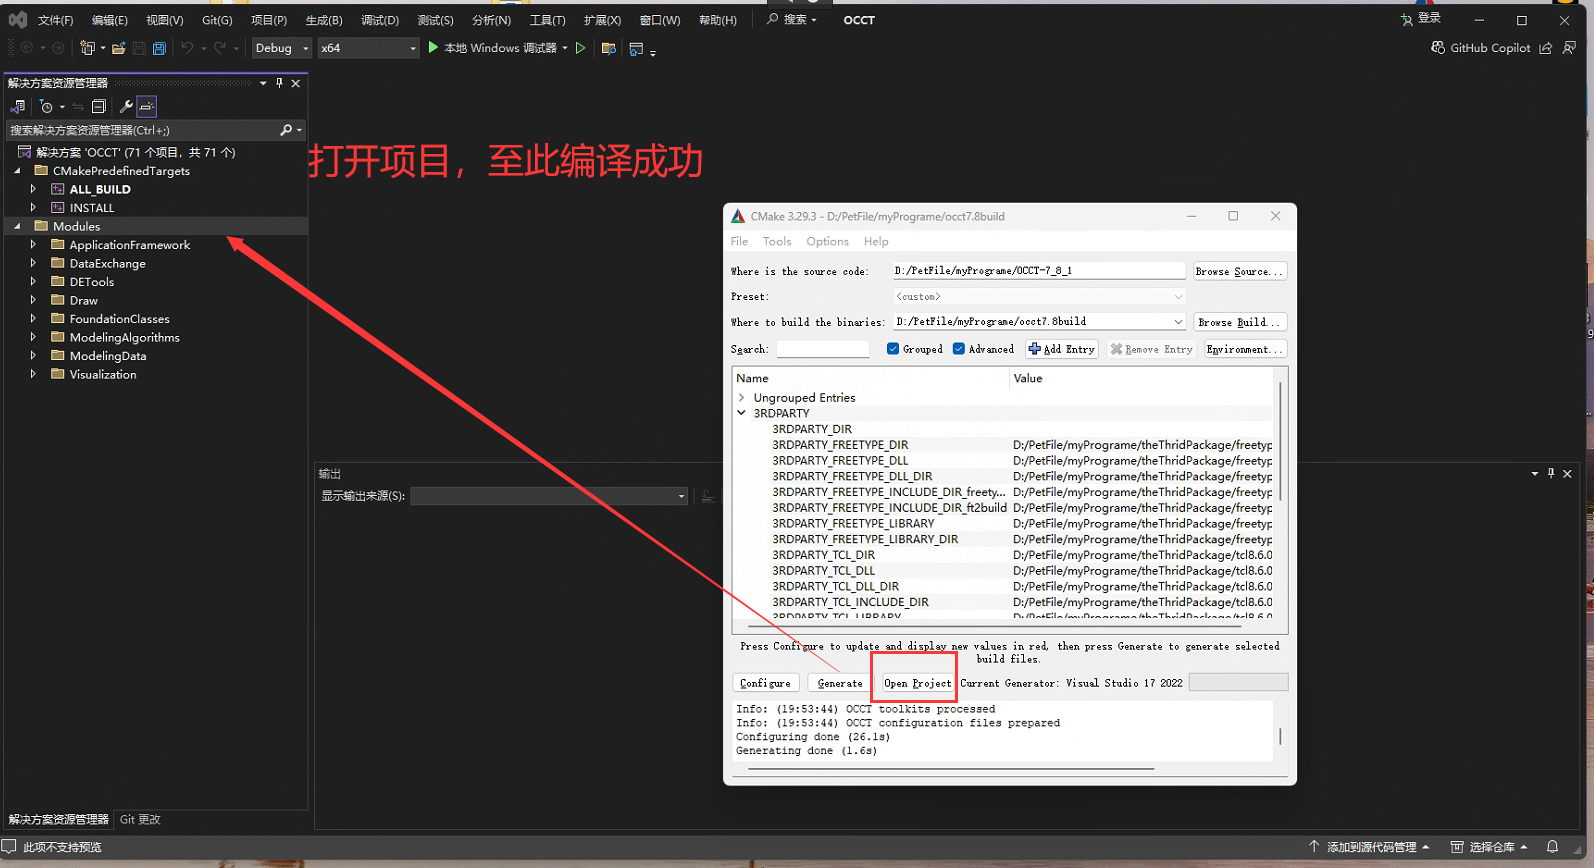
Task: Select the Visualization folder in the tree
Action: point(103,375)
